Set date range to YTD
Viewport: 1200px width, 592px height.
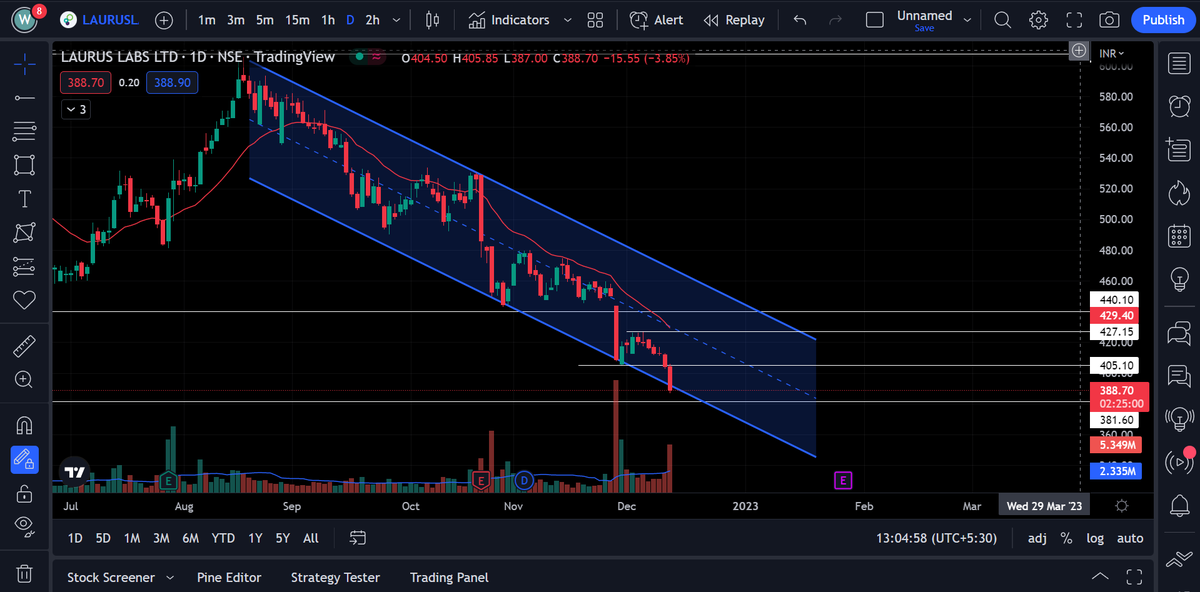[223, 538]
